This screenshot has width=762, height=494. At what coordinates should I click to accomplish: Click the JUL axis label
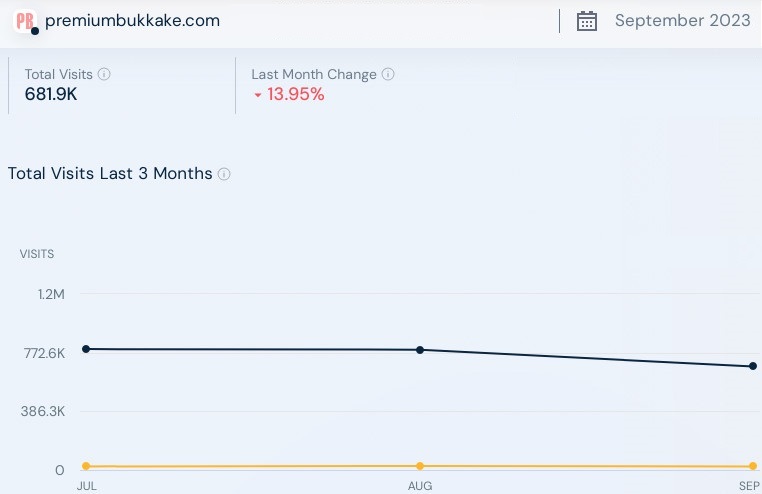86,486
